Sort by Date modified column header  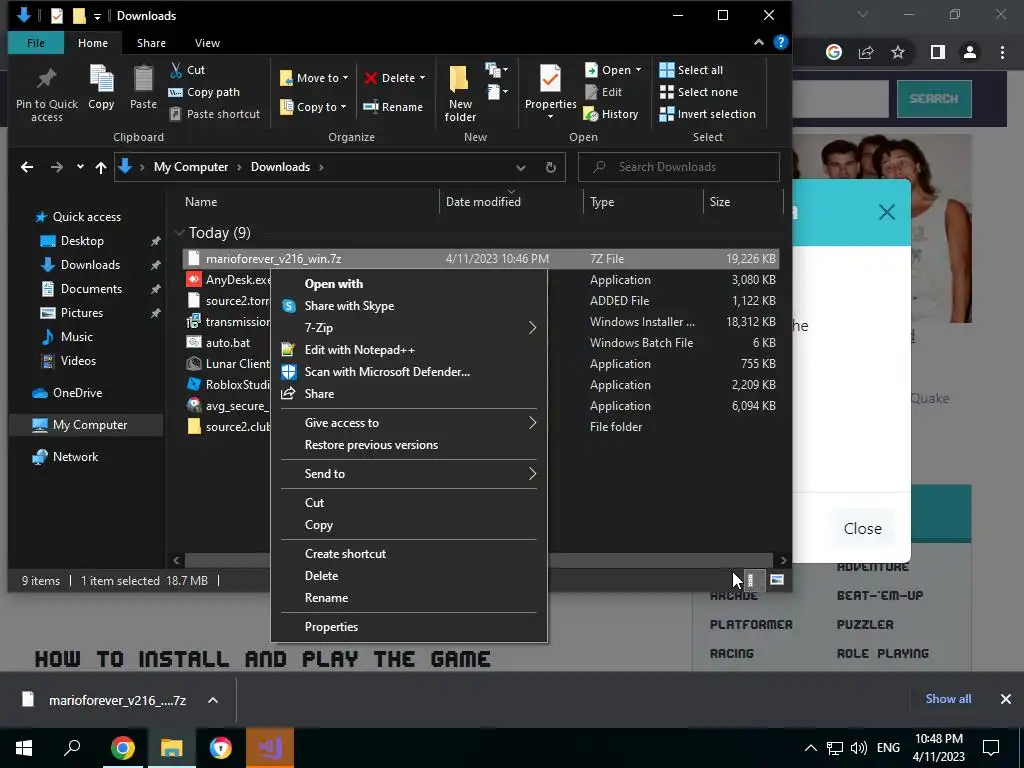pyautogui.click(x=483, y=202)
